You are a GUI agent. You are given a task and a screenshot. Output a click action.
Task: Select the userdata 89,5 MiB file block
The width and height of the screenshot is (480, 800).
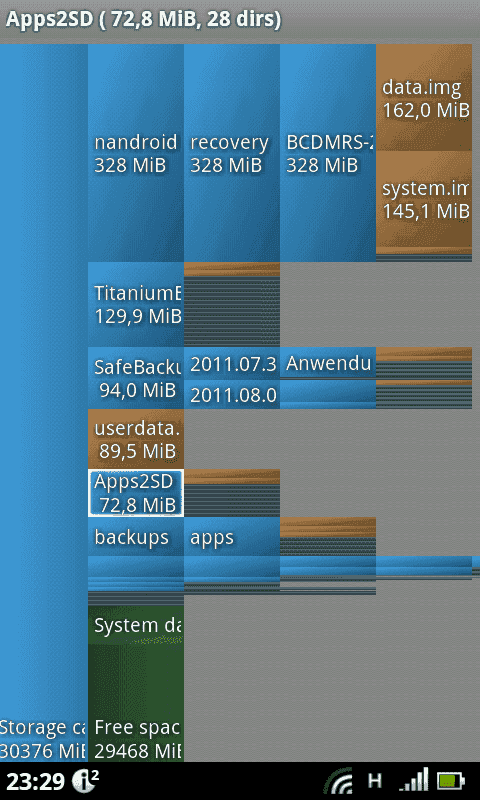[136, 439]
